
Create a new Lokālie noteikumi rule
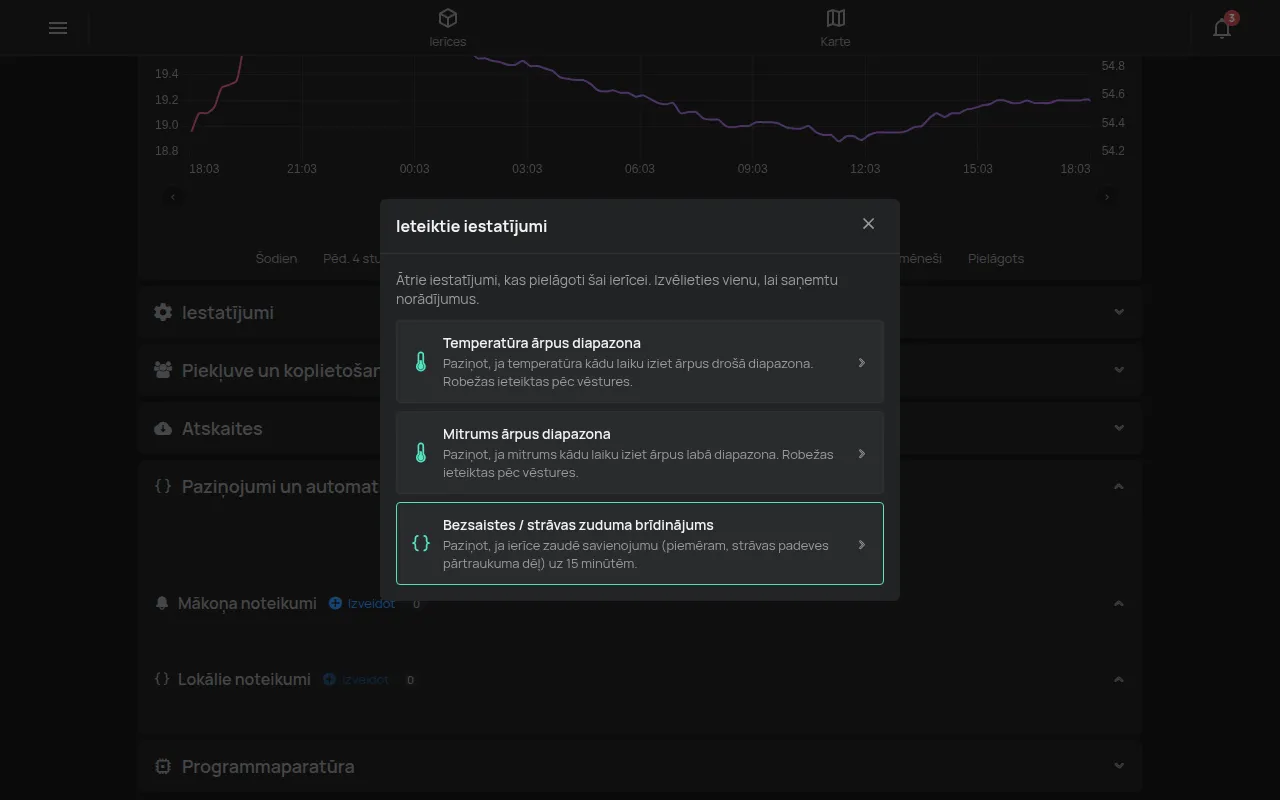pos(356,680)
